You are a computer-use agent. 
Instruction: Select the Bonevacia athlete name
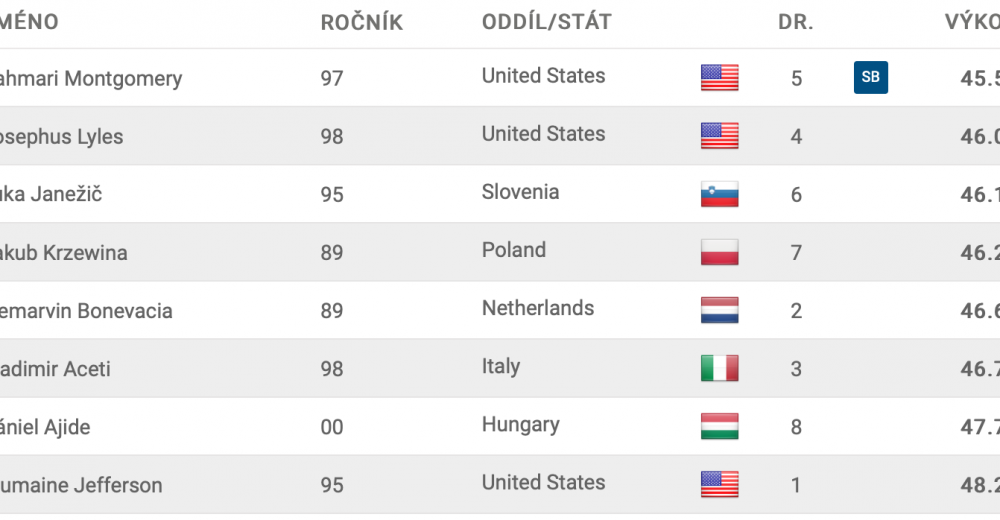pos(86,311)
